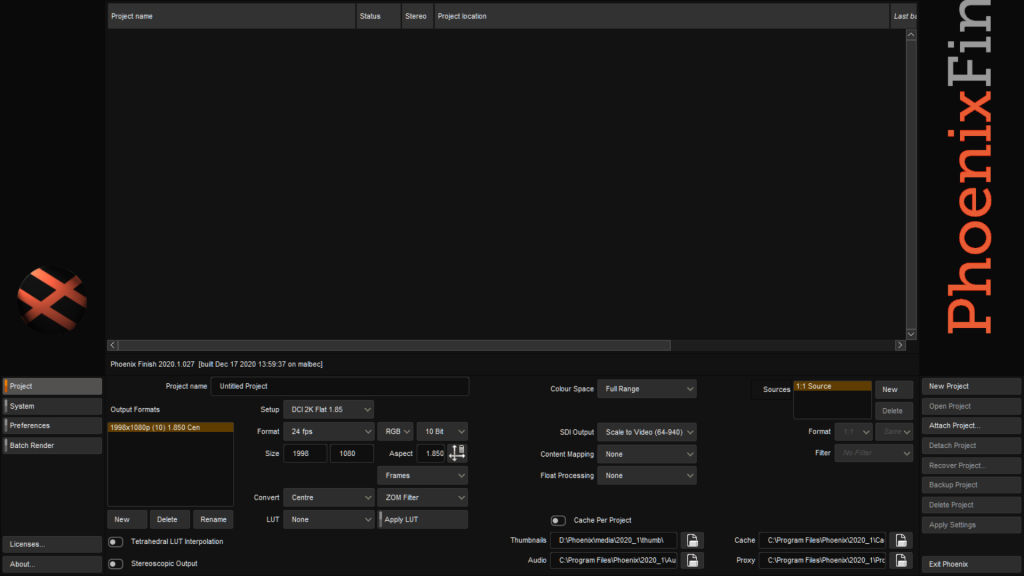Image resolution: width=1024 pixels, height=576 pixels.
Task: Click Backup Project button
Action: 971,485
